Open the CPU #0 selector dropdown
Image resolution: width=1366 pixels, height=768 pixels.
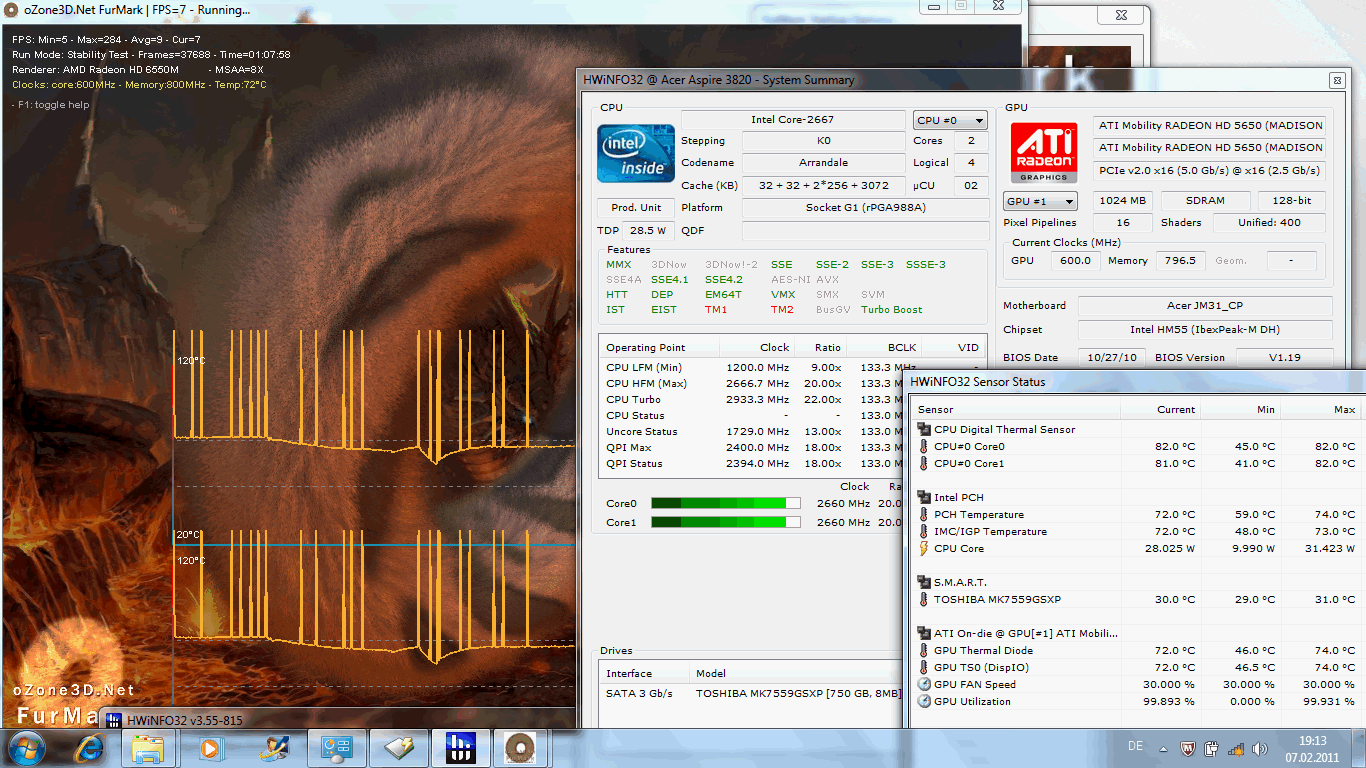(950, 121)
